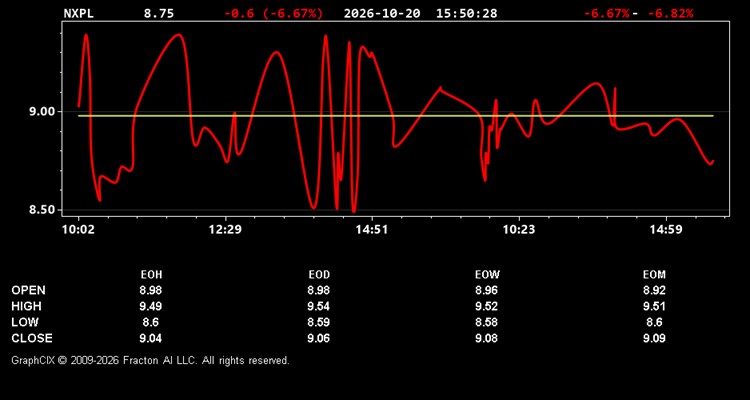Select the EOM column header
Screen dimensions: 750x400
pos(654,275)
